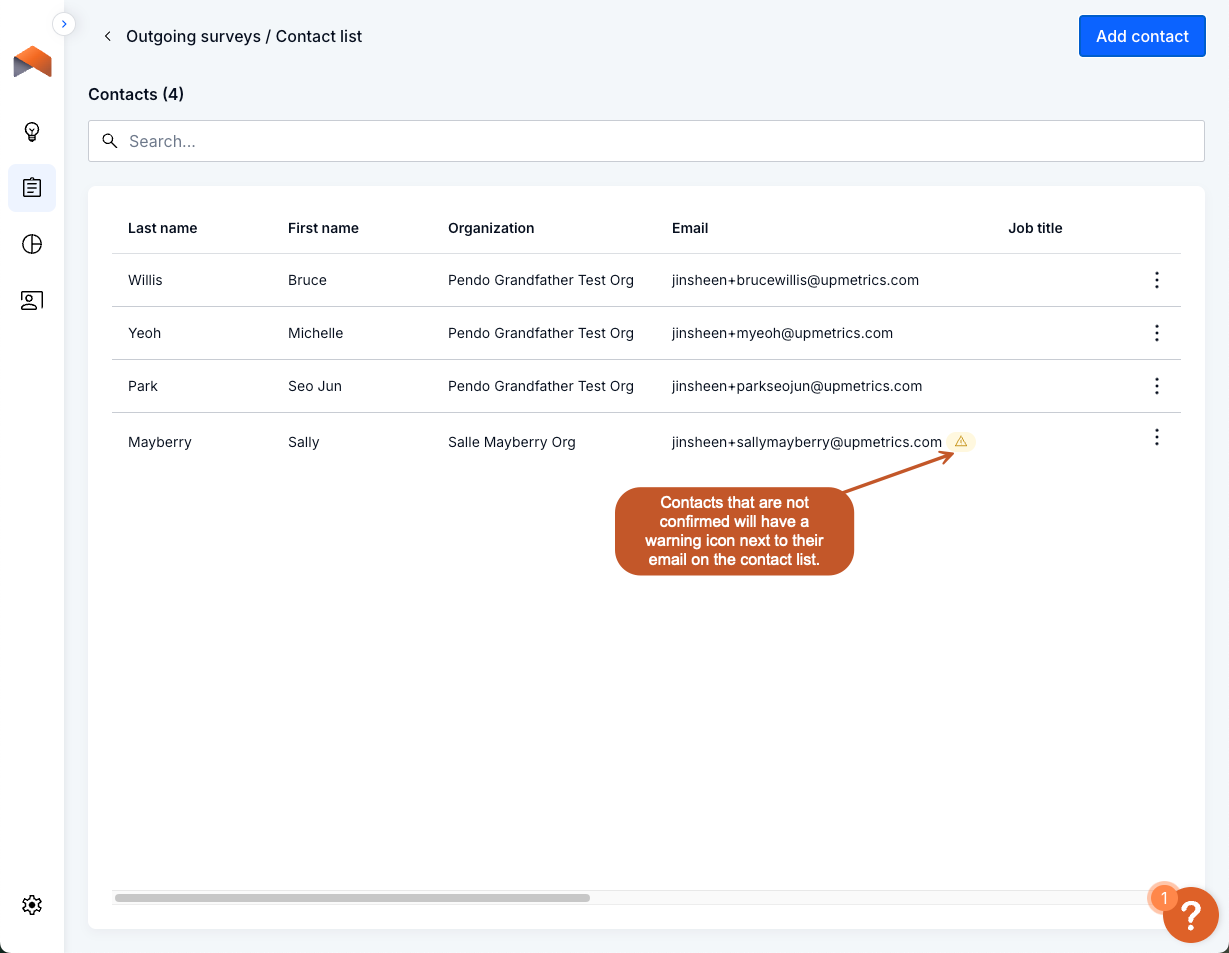The width and height of the screenshot is (1229, 953).
Task: Click the Last name column header
Action: tap(162, 228)
